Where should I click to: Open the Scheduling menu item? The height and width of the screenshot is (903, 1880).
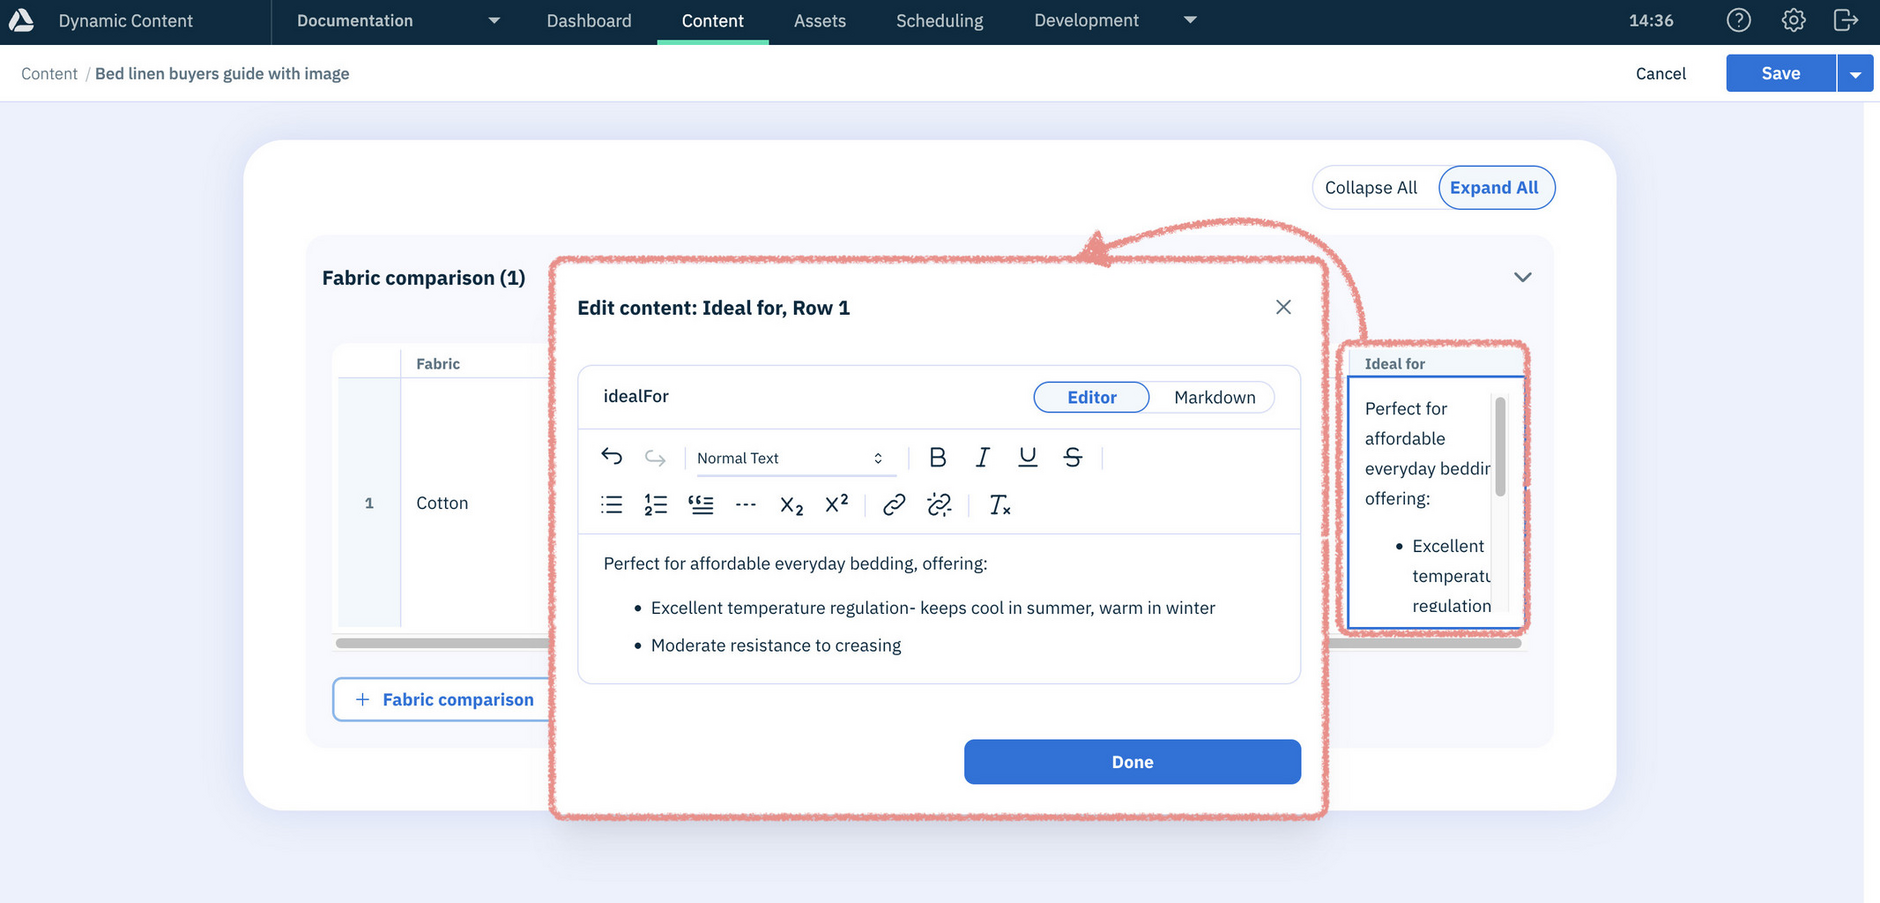click(939, 20)
